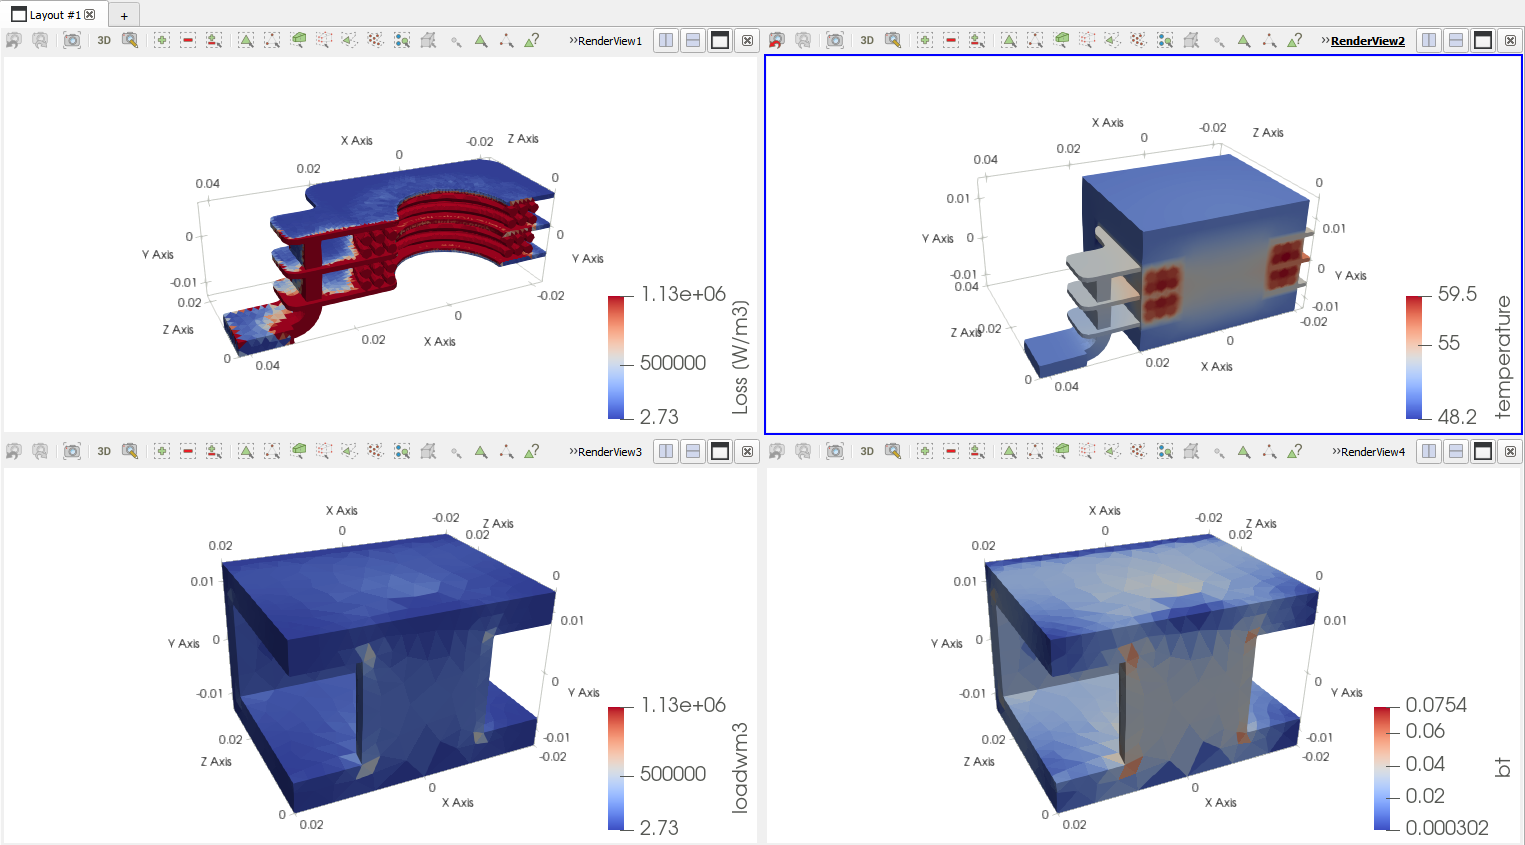Add a new layout tab
The image size is (1525, 845).
tap(124, 16)
